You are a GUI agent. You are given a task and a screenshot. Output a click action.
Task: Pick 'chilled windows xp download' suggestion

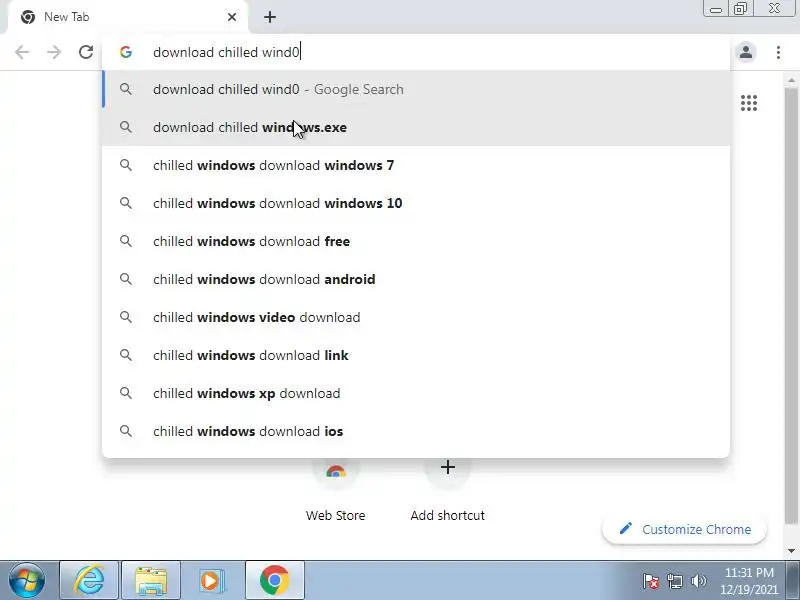[416, 393]
